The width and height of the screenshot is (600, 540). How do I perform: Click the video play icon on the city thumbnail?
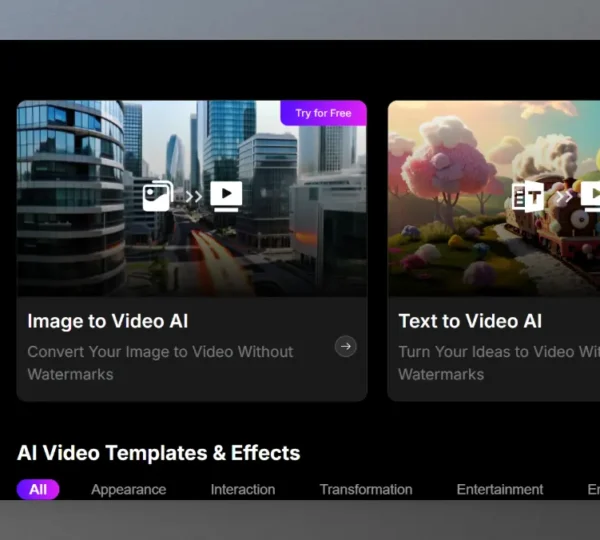tap(226, 195)
